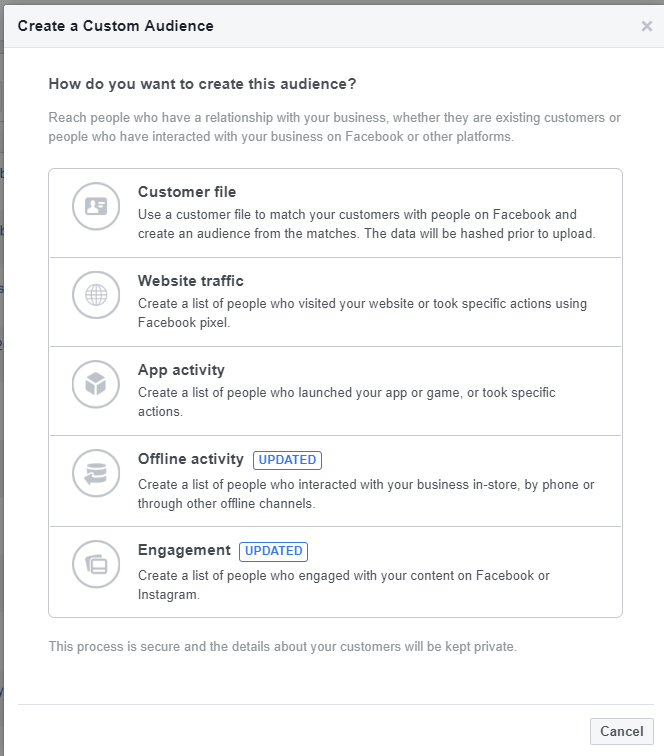Image resolution: width=664 pixels, height=756 pixels.
Task: Click the App activity cube icon
Action: tap(96, 384)
